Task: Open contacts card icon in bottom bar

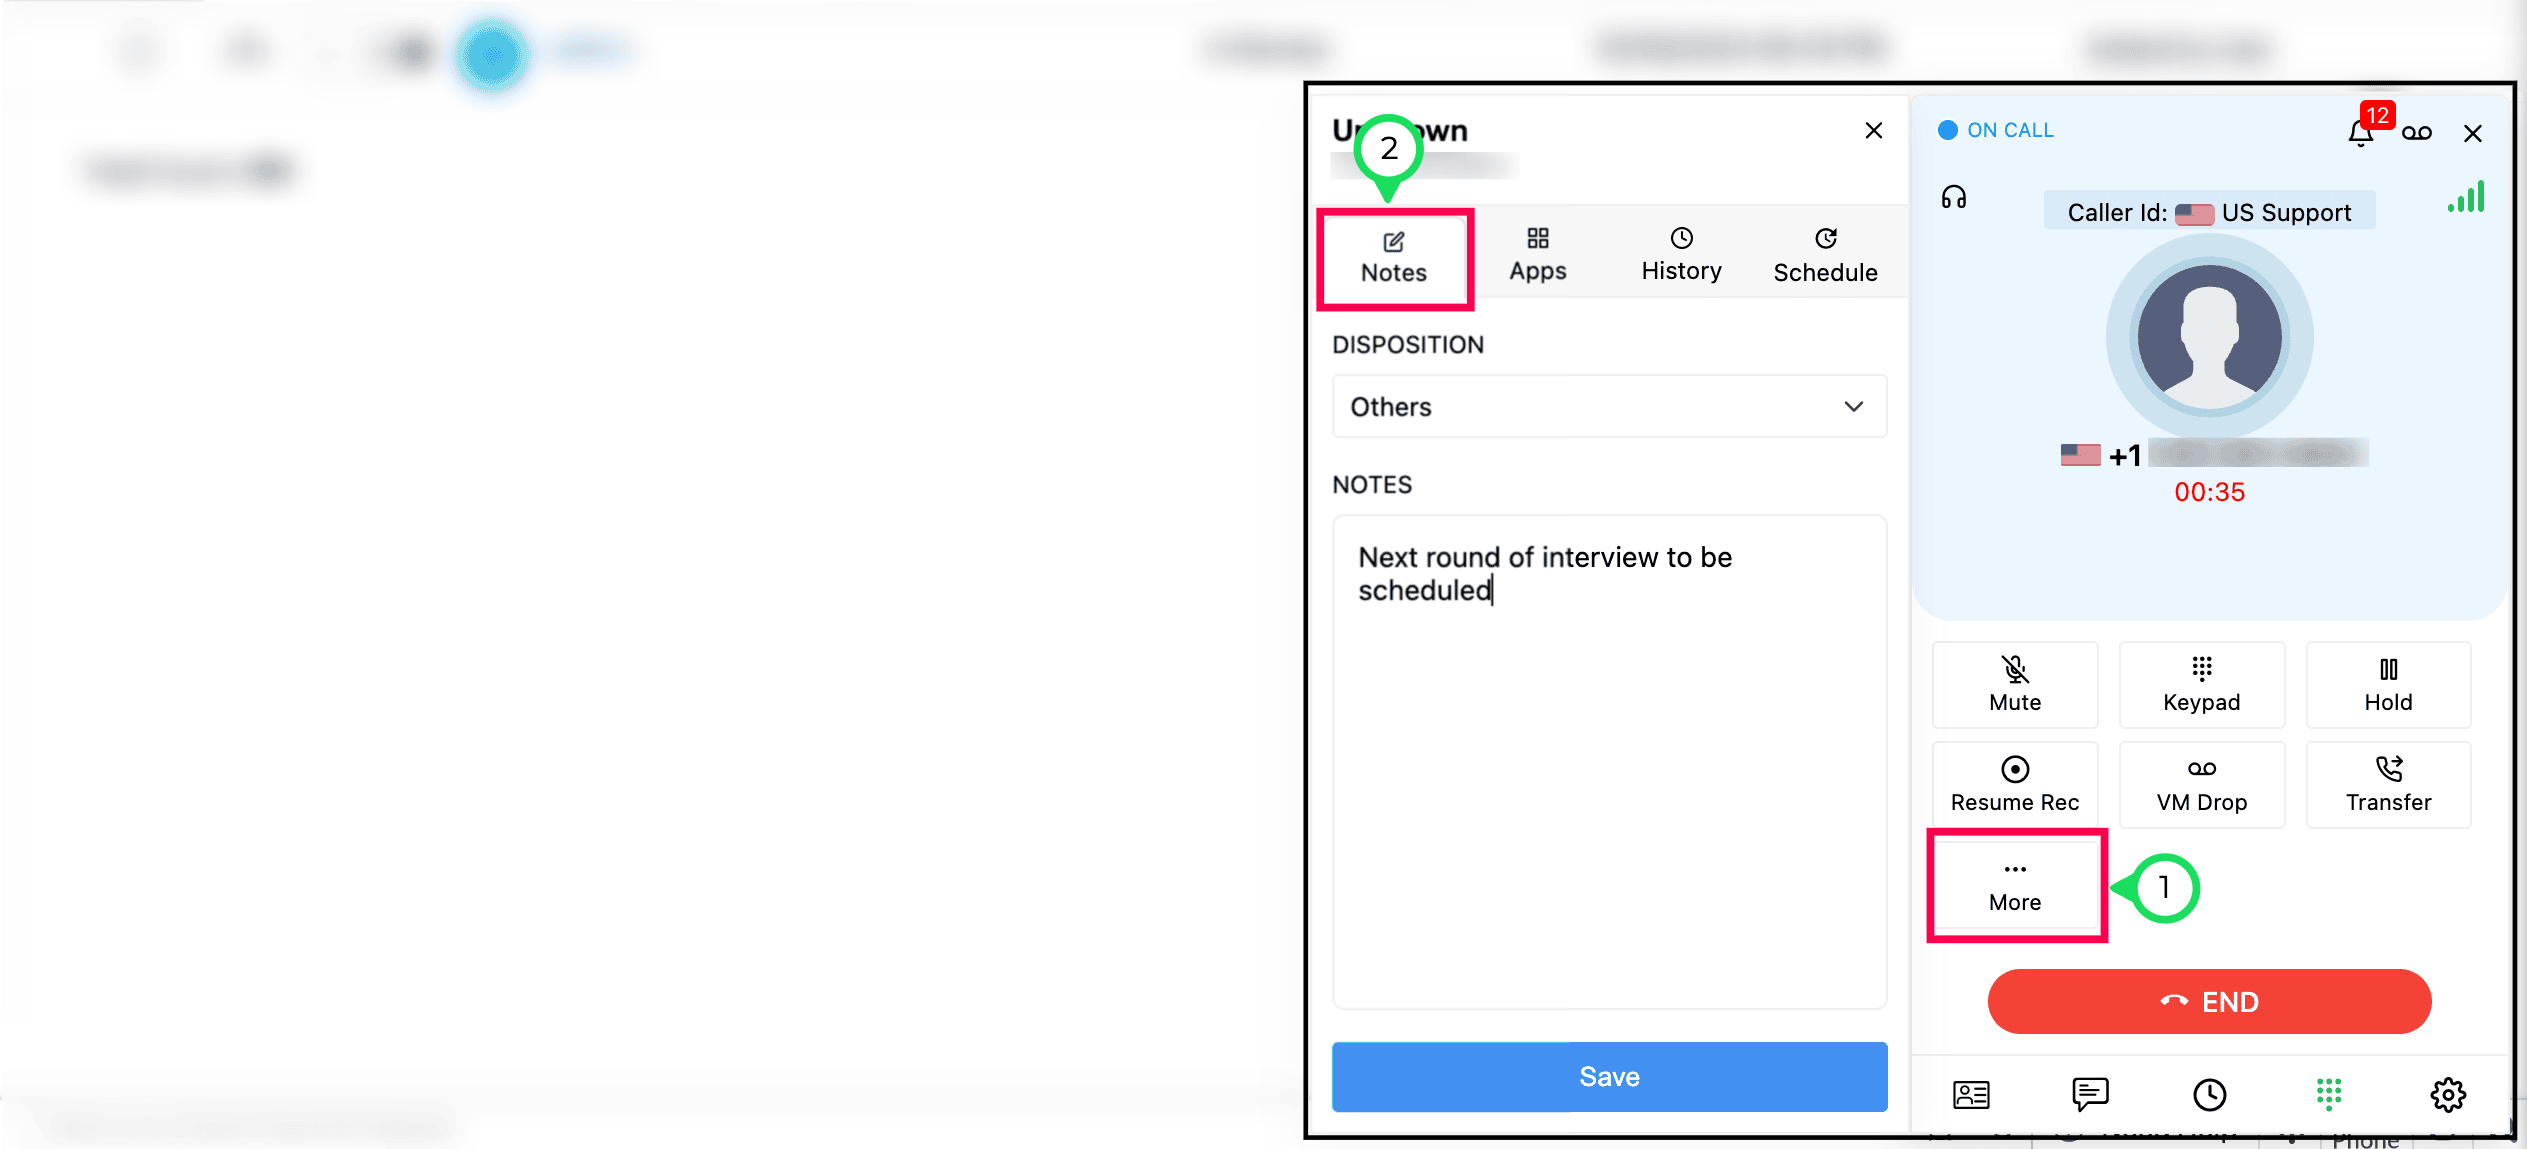Action: click(1971, 1095)
